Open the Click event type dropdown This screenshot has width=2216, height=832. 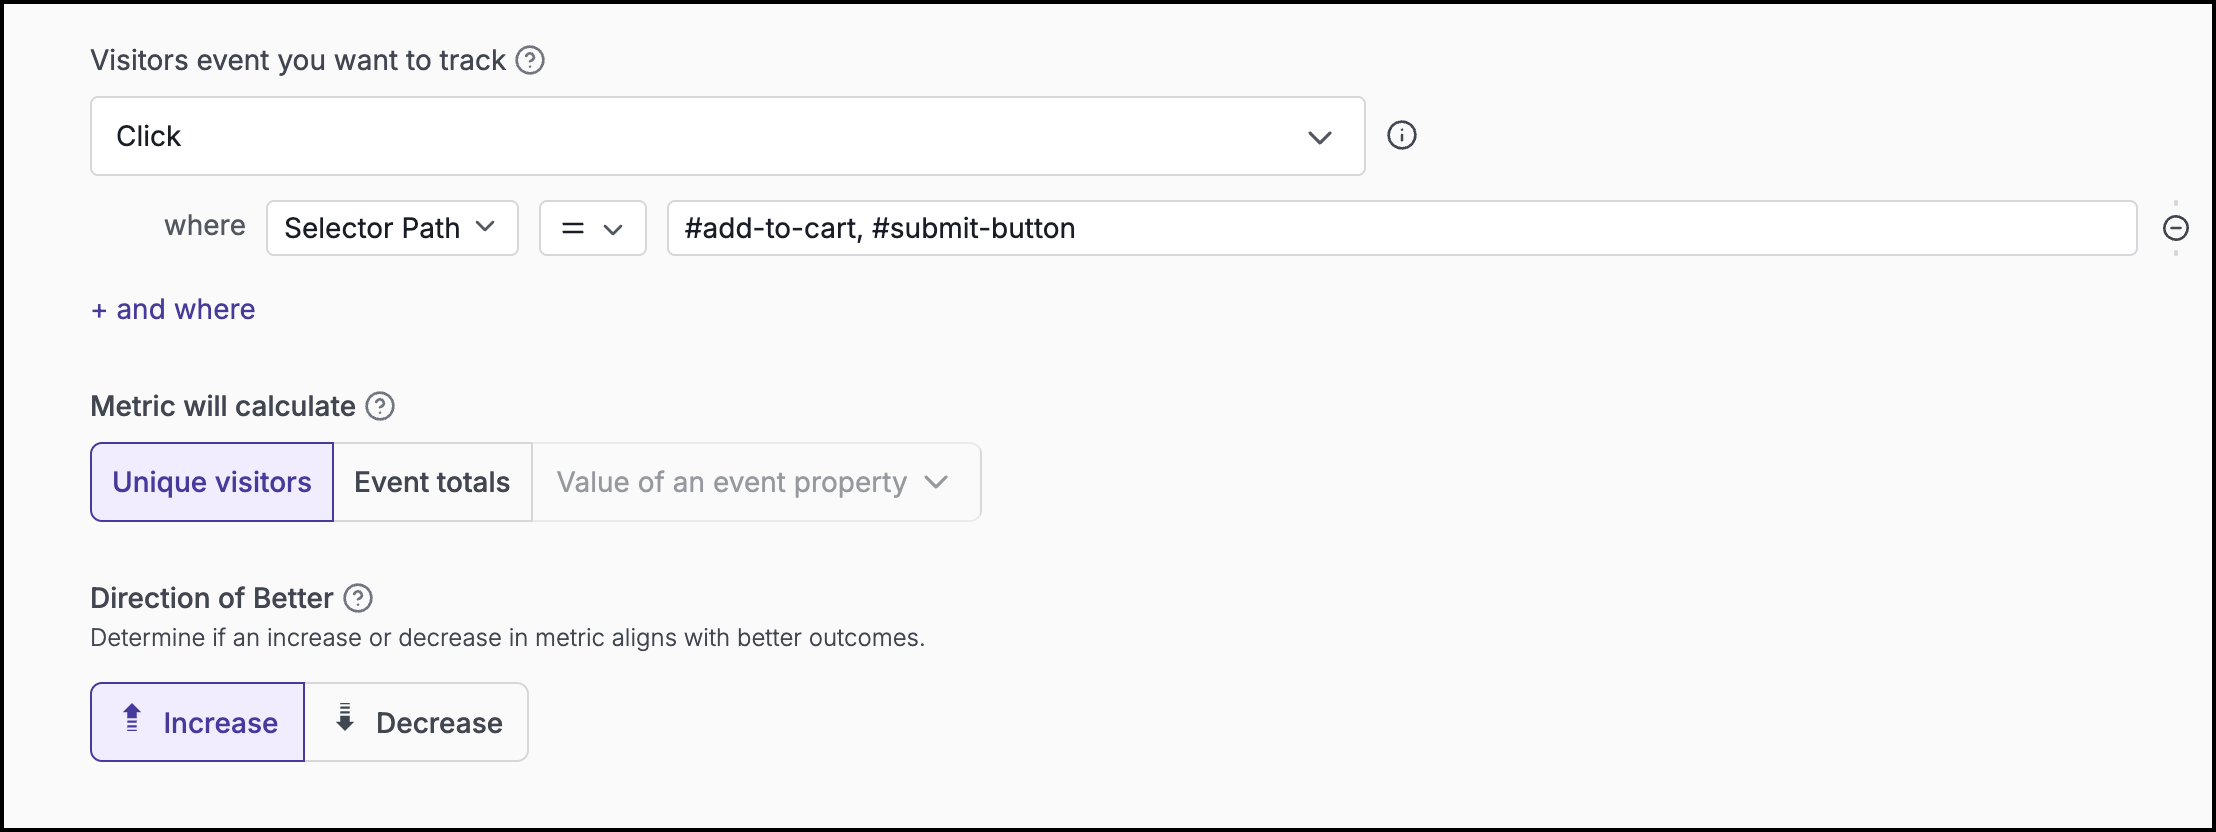coord(727,136)
